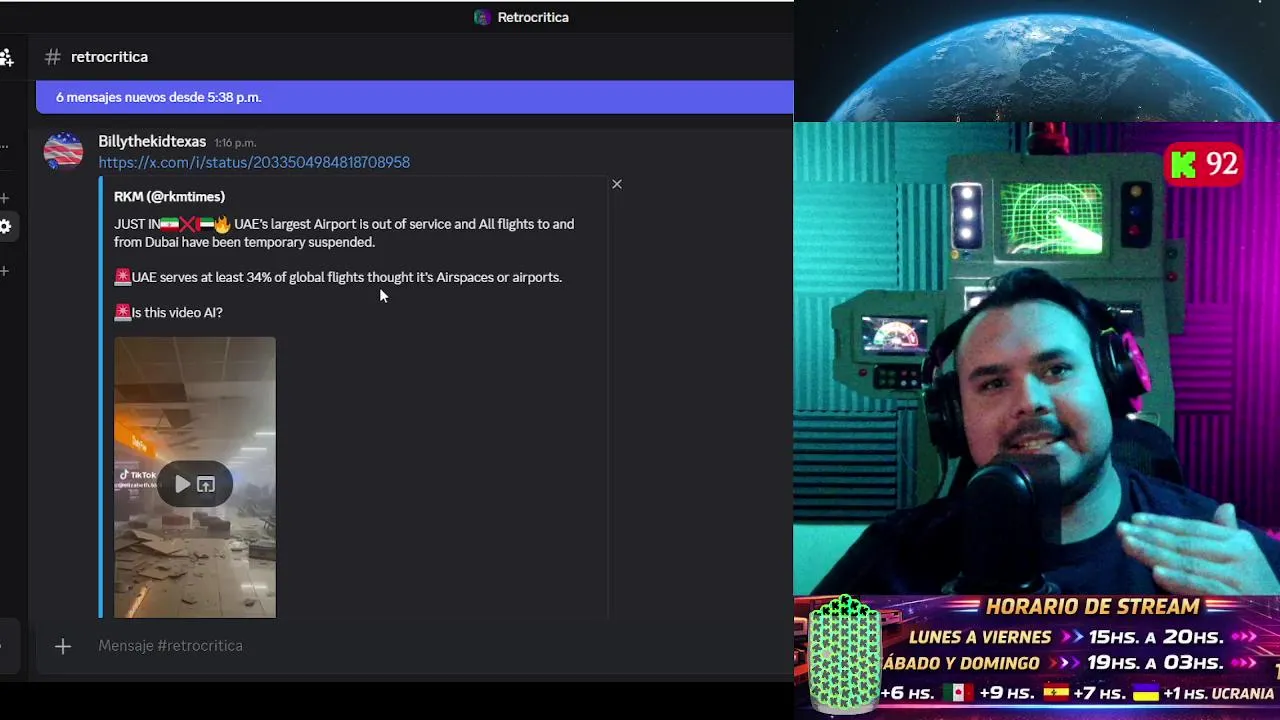The width and height of the screenshot is (1280, 720).
Task: Close the embedded RKM post preview
Action: 617,184
